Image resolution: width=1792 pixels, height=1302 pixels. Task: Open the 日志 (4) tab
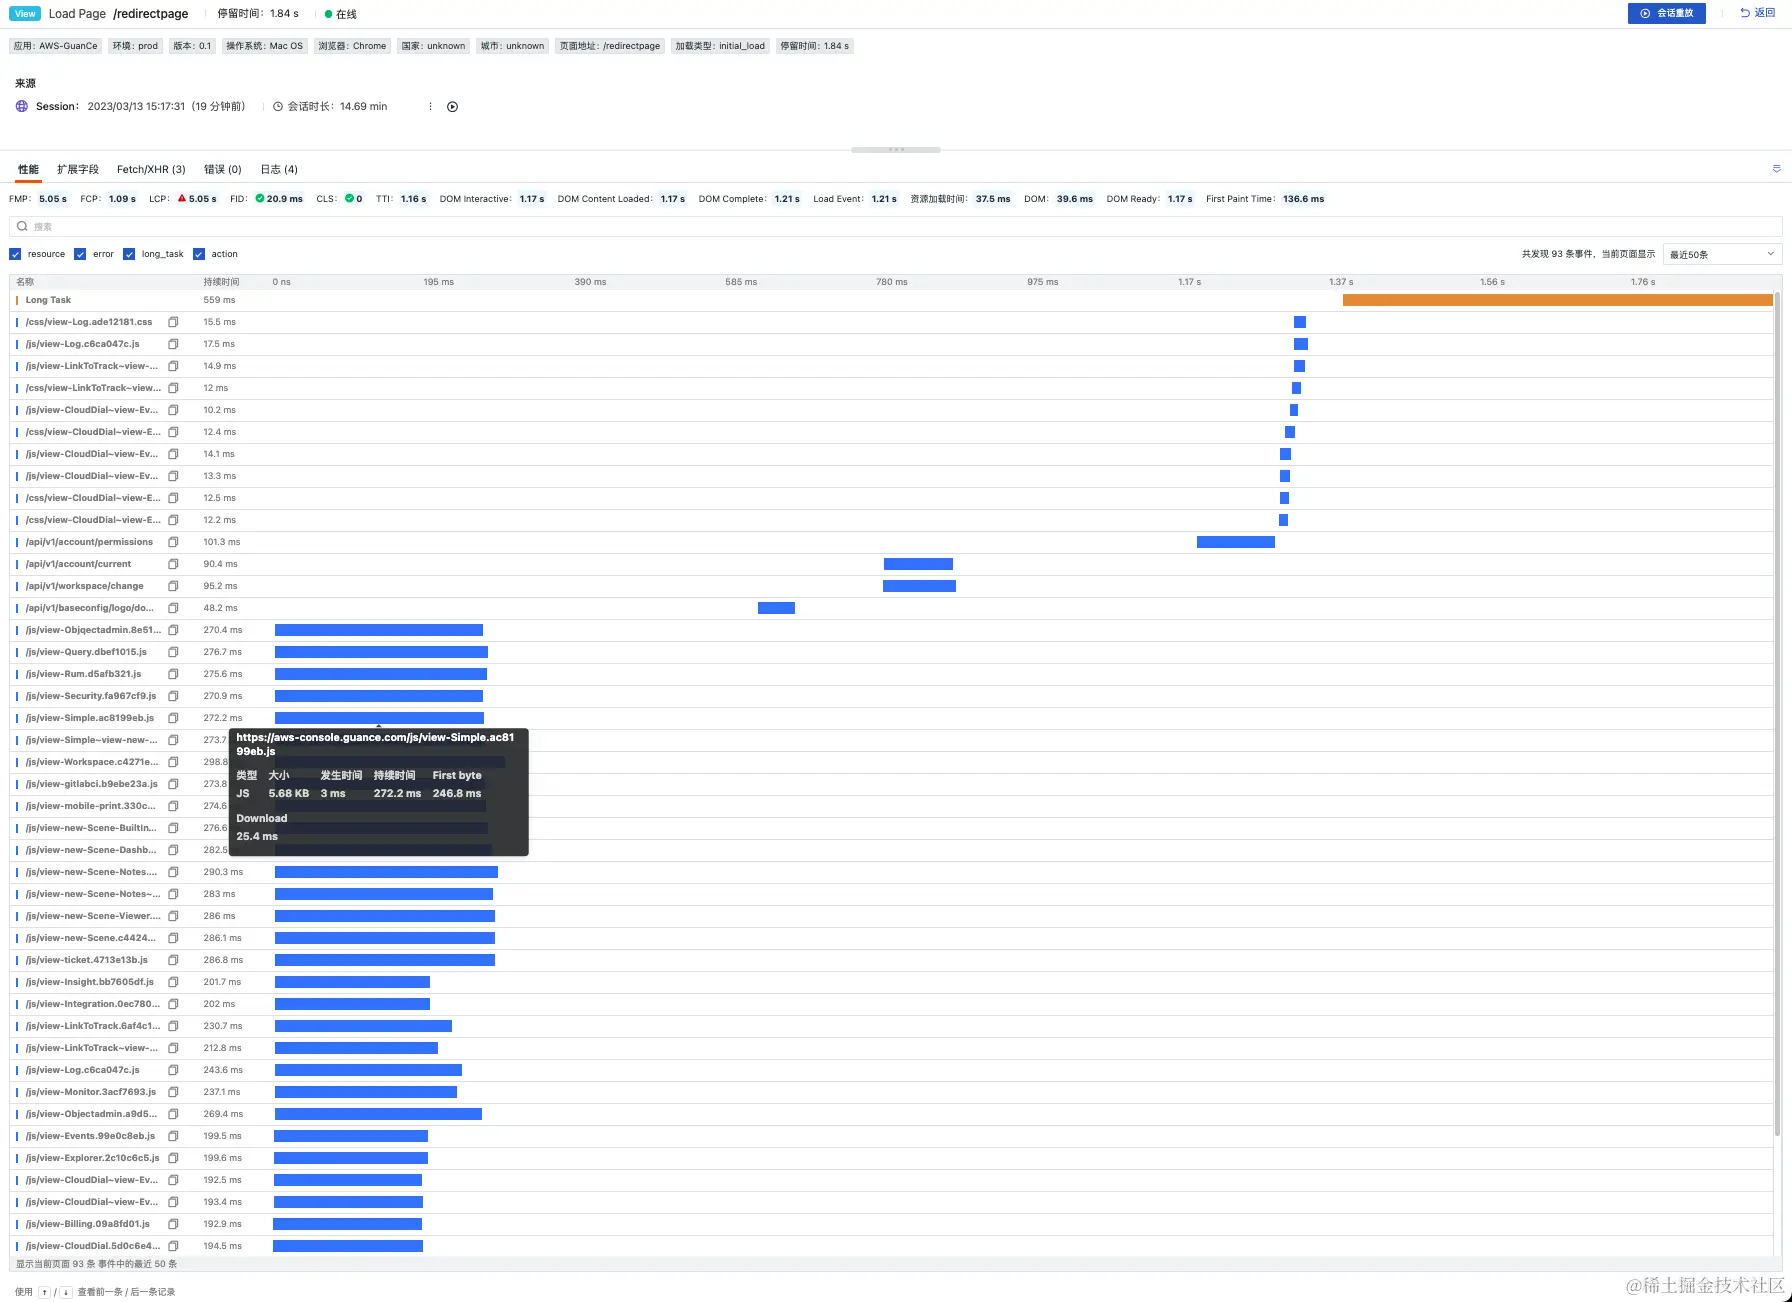(x=279, y=169)
